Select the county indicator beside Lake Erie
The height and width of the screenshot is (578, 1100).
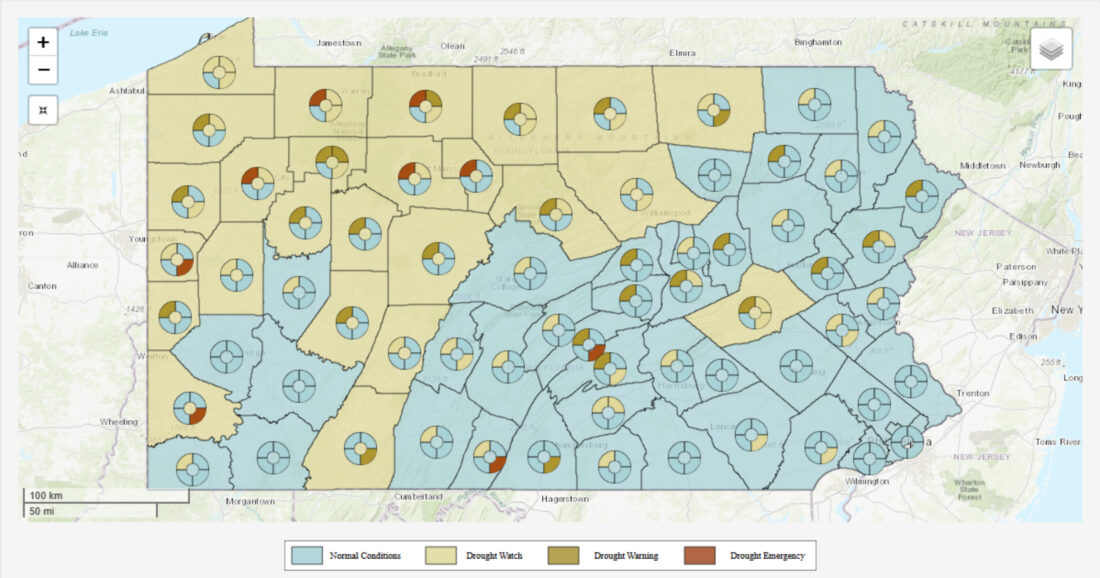[x=218, y=72]
